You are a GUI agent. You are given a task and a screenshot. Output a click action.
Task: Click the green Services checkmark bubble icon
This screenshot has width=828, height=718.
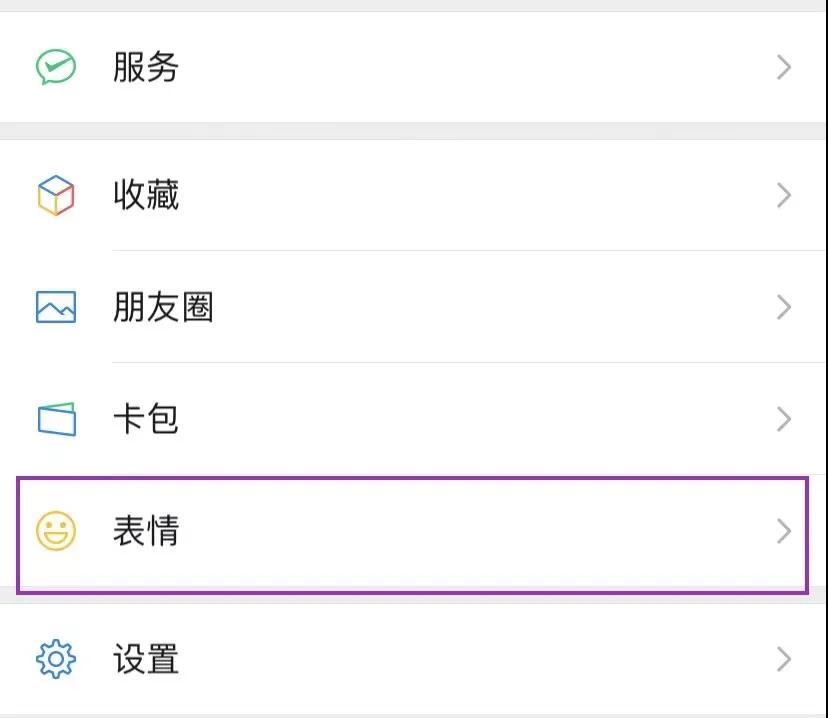click(56, 67)
